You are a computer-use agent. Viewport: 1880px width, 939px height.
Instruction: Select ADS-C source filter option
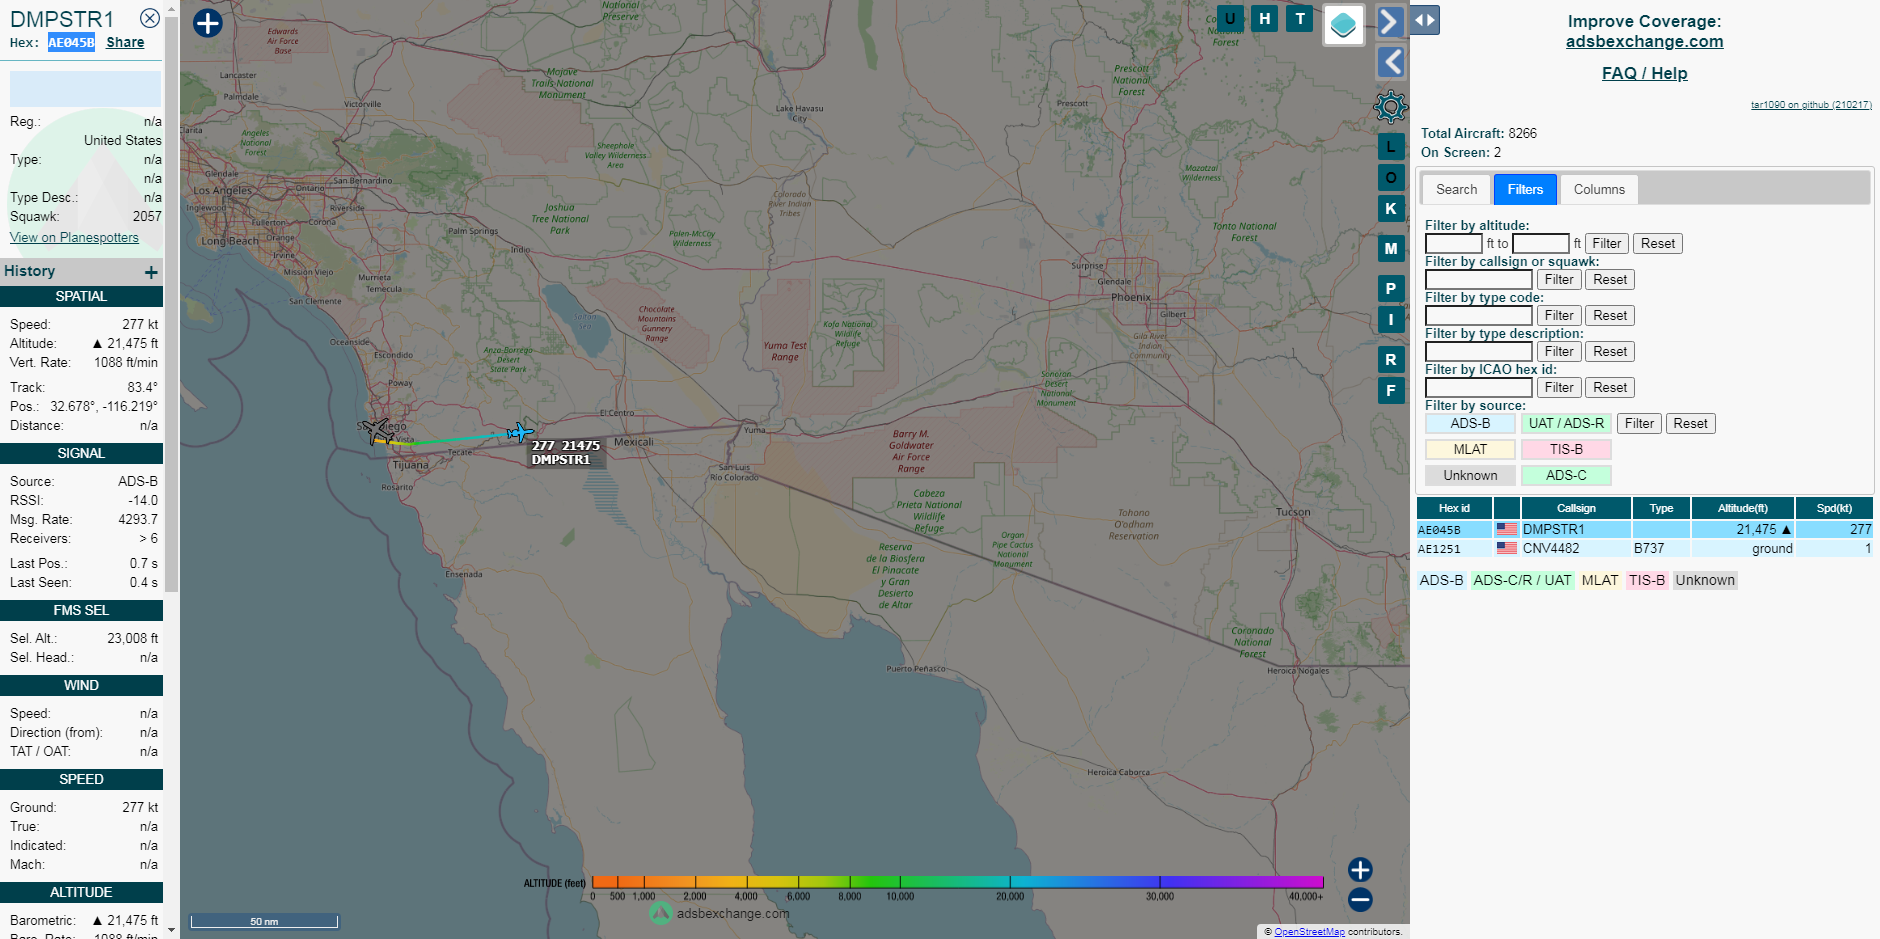click(1566, 475)
